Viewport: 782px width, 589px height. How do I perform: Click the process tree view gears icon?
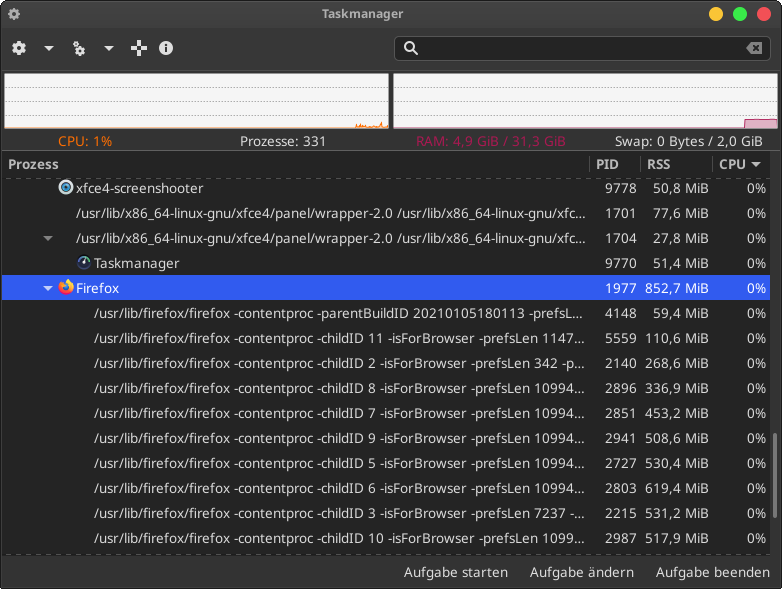(x=79, y=48)
